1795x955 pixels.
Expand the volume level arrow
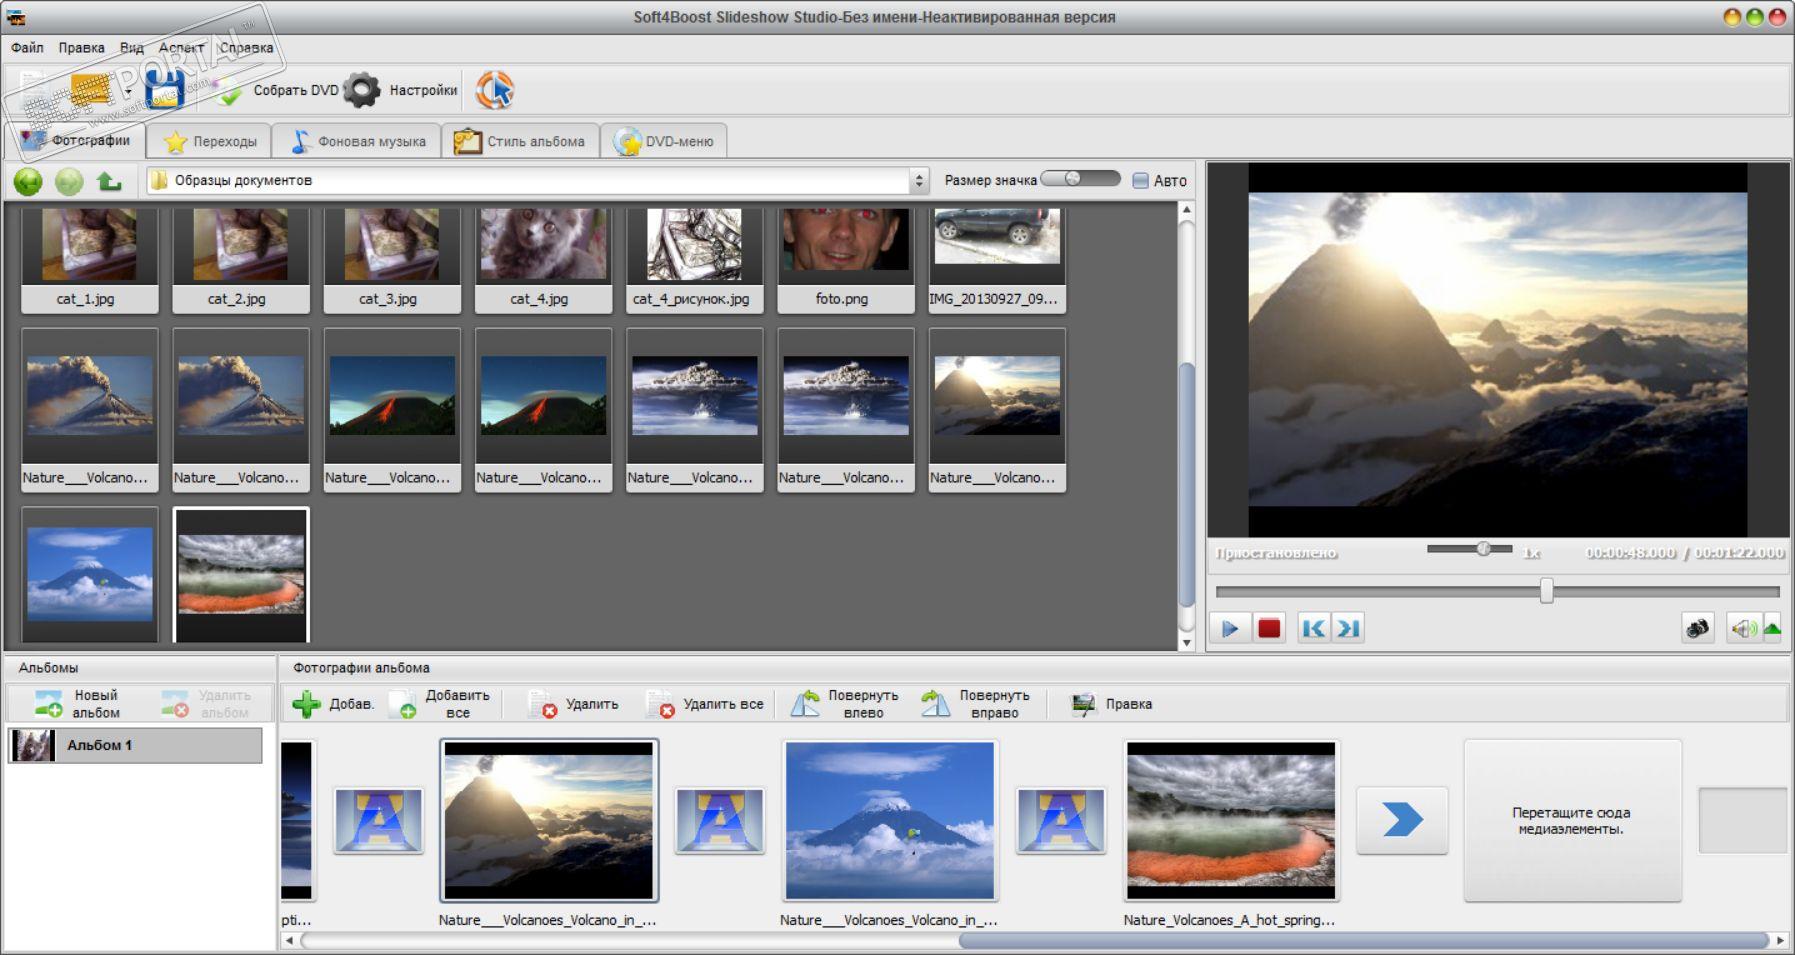point(1772,628)
